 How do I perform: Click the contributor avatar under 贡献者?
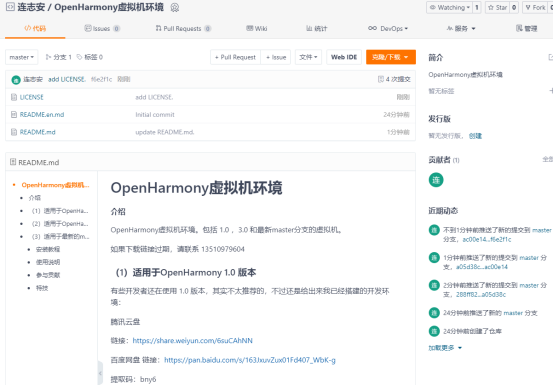coord(436,180)
